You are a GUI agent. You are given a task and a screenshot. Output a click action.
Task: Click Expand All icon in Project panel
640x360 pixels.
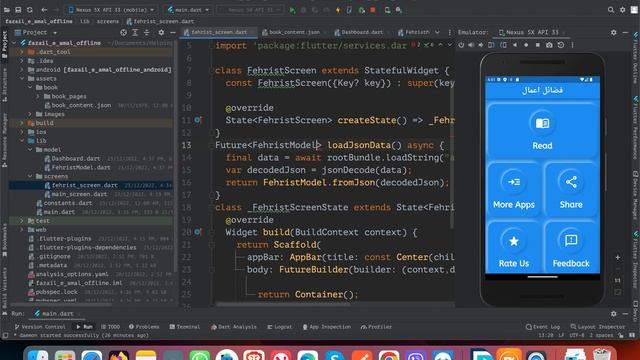point(135,32)
